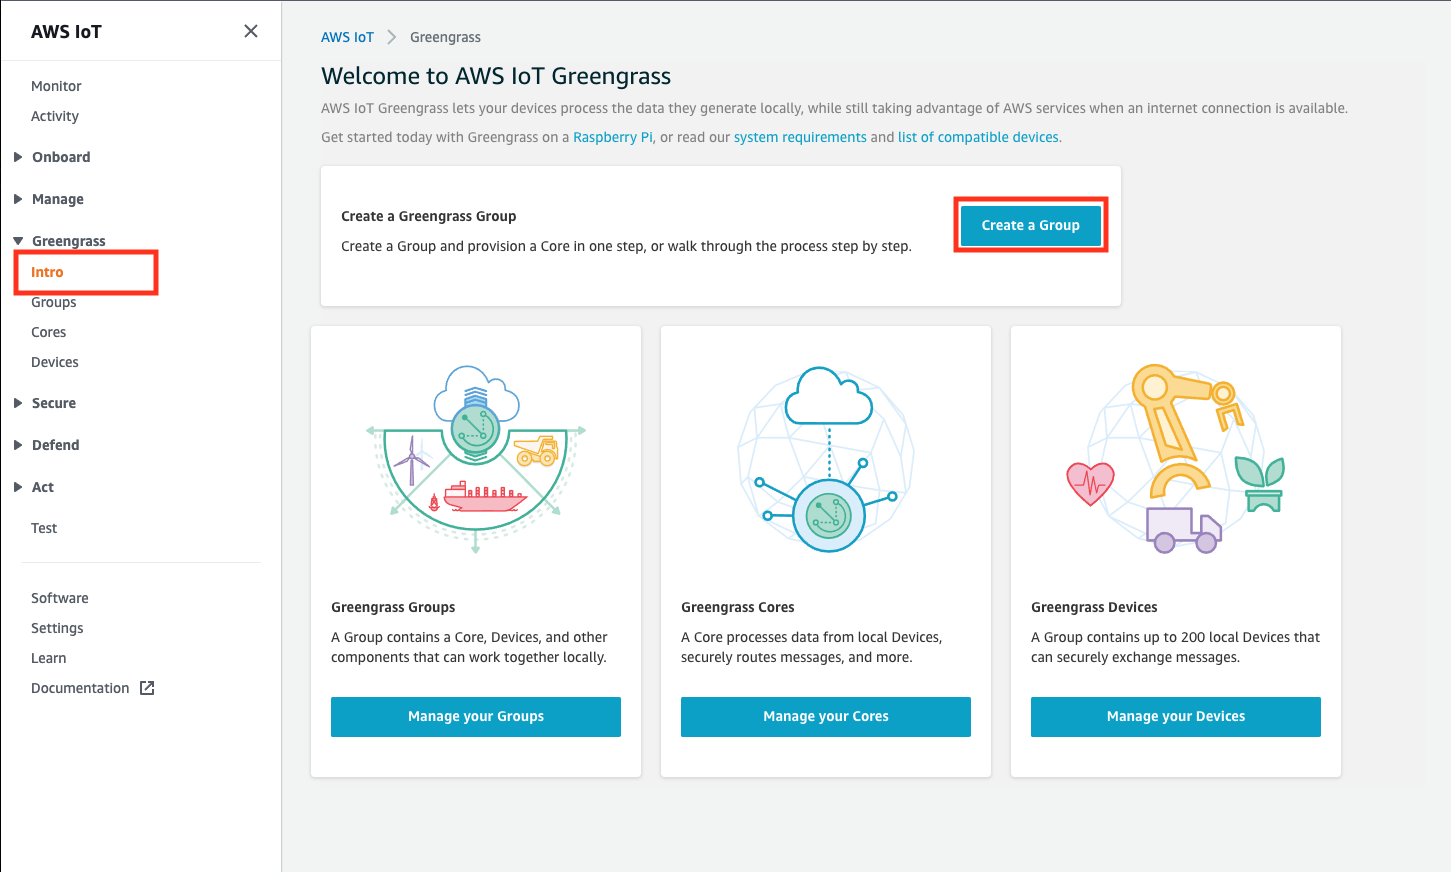Expand the Secure section arrow

(18, 403)
